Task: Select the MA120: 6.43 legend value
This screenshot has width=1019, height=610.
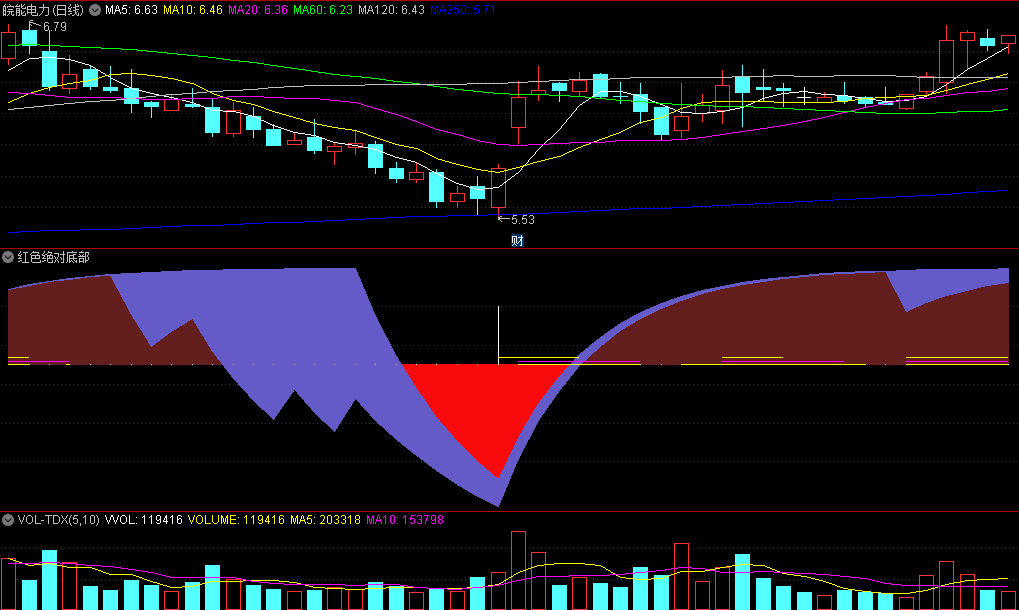Action: (x=391, y=10)
